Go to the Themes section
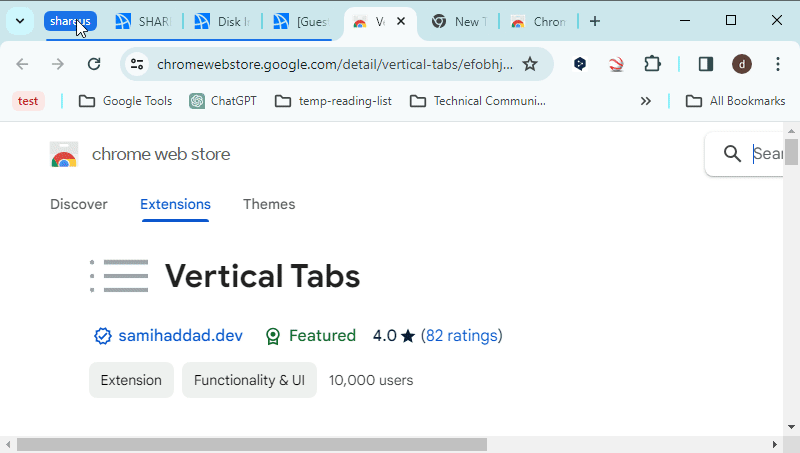 point(269,205)
